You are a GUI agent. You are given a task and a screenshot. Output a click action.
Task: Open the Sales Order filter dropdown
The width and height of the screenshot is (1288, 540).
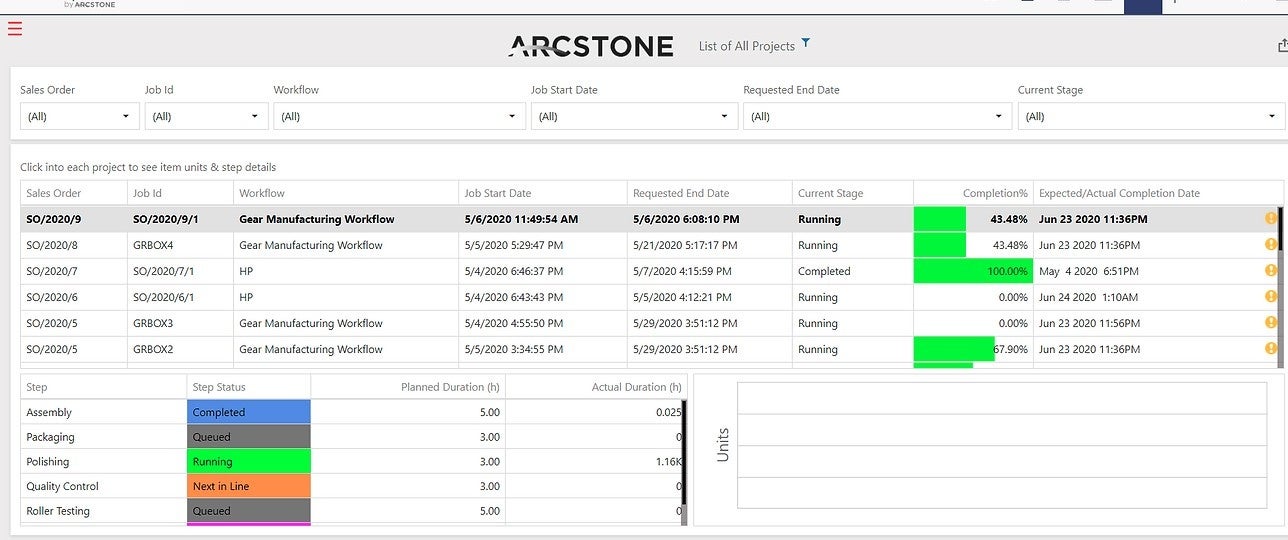click(80, 117)
